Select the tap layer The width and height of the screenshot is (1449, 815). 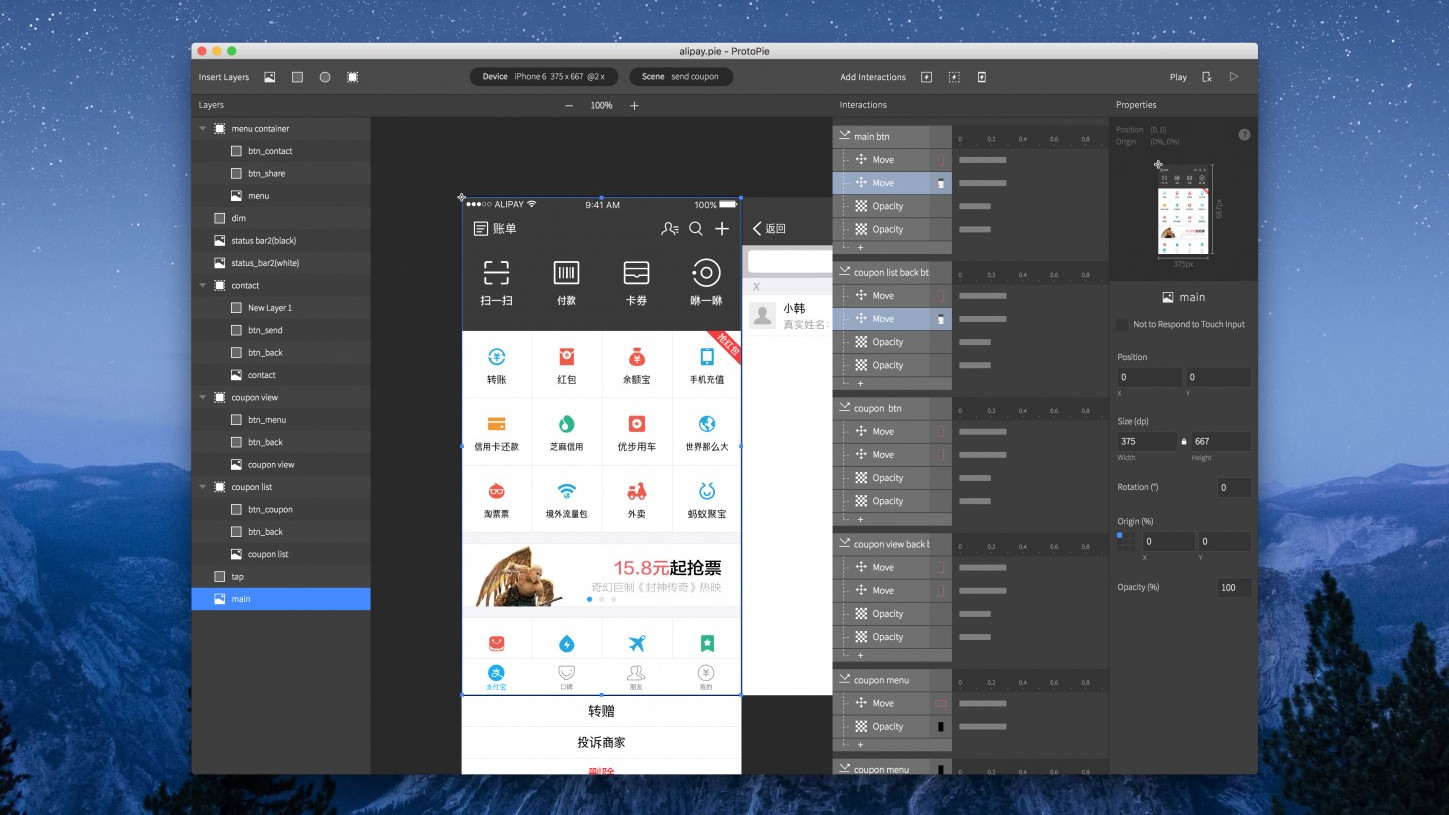coord(280,577)
